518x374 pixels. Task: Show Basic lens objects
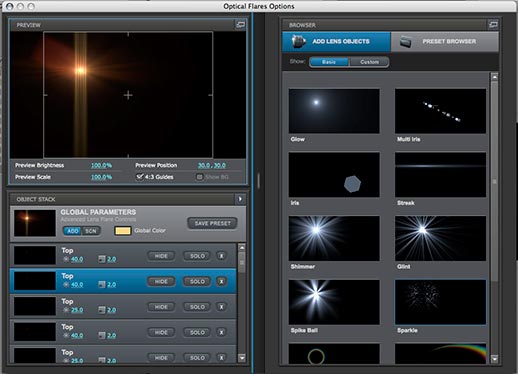tap(329, 62)
